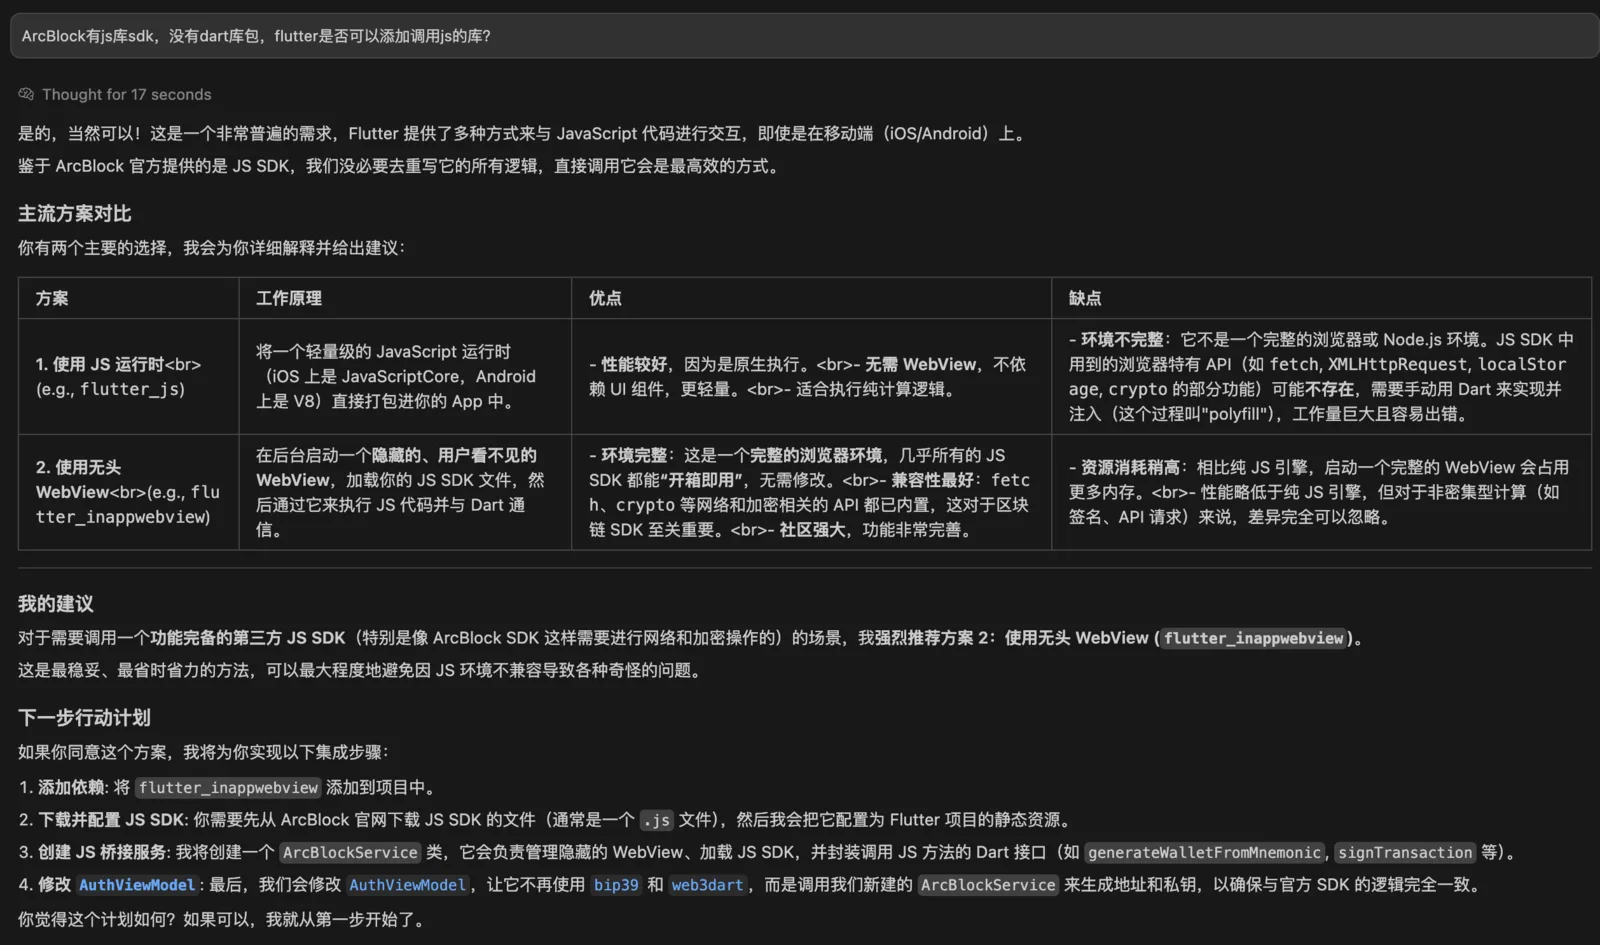Click the step label "1. 添加依赖"
This screenshot has width=1600, height=945.
(62, 788)
